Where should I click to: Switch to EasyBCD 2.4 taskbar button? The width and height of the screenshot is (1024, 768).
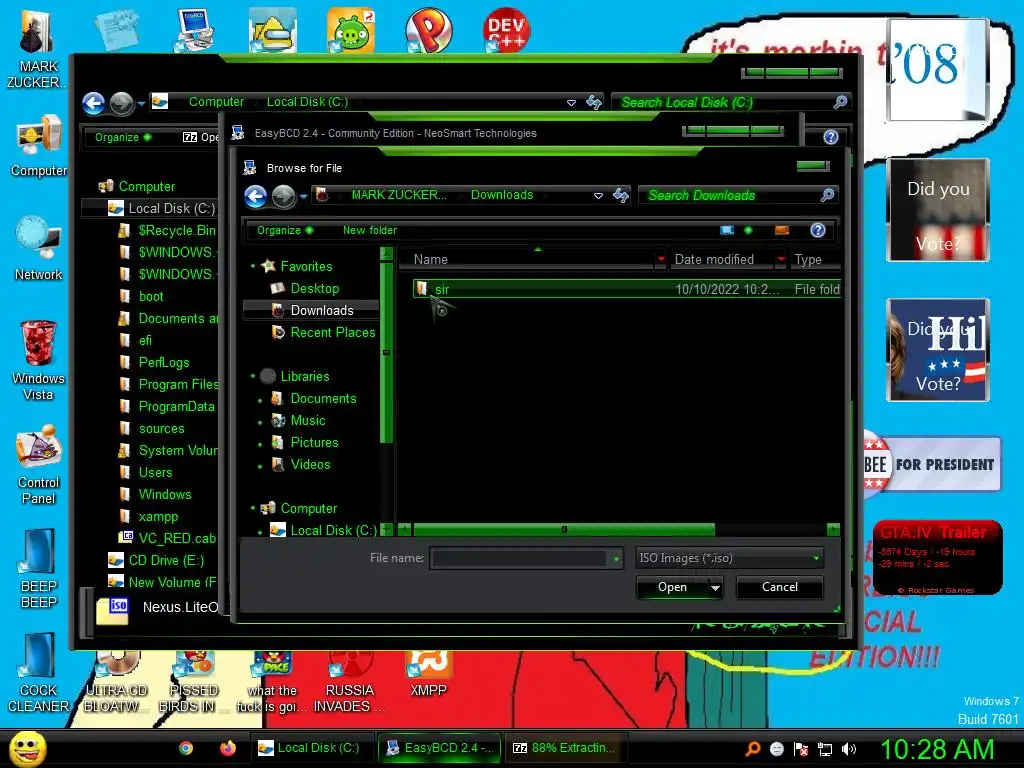tap(441, 748)
